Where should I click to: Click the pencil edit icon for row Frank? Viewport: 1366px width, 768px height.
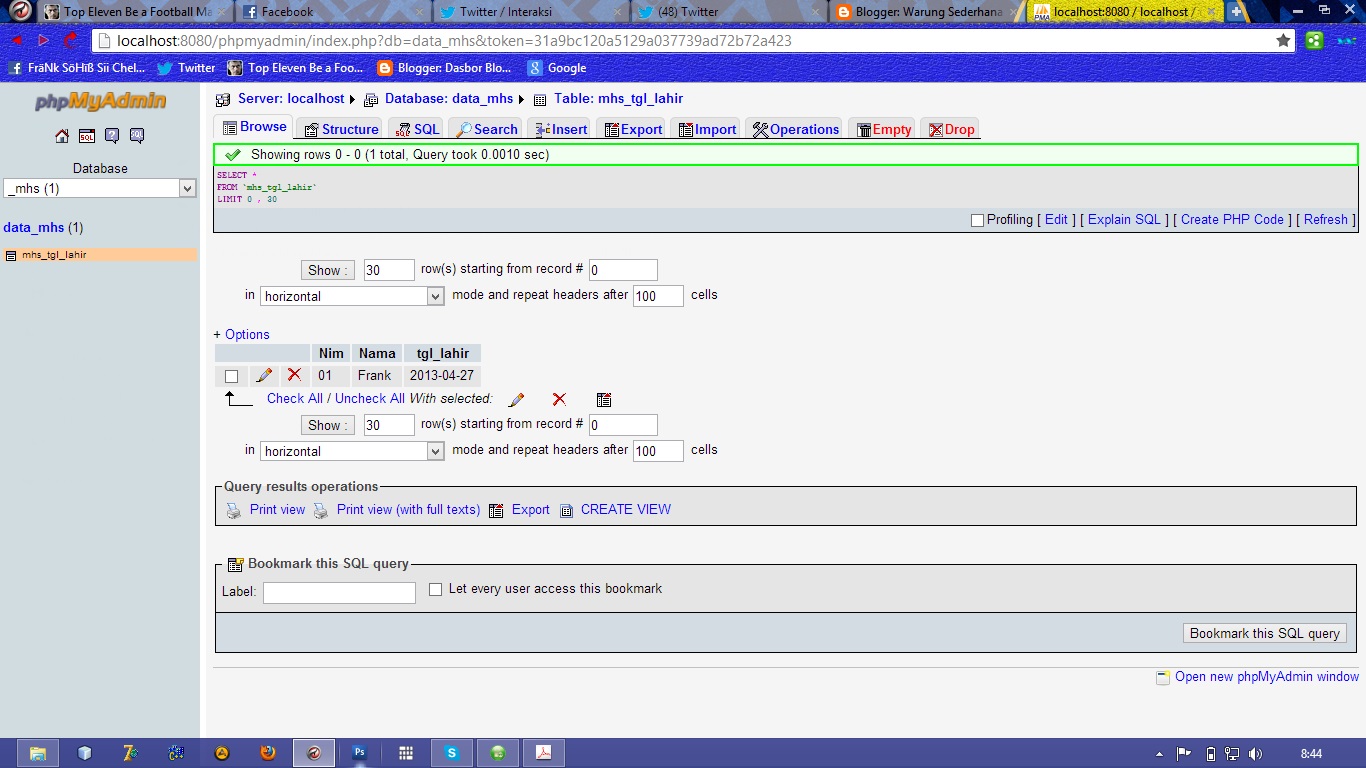[264, 376]
